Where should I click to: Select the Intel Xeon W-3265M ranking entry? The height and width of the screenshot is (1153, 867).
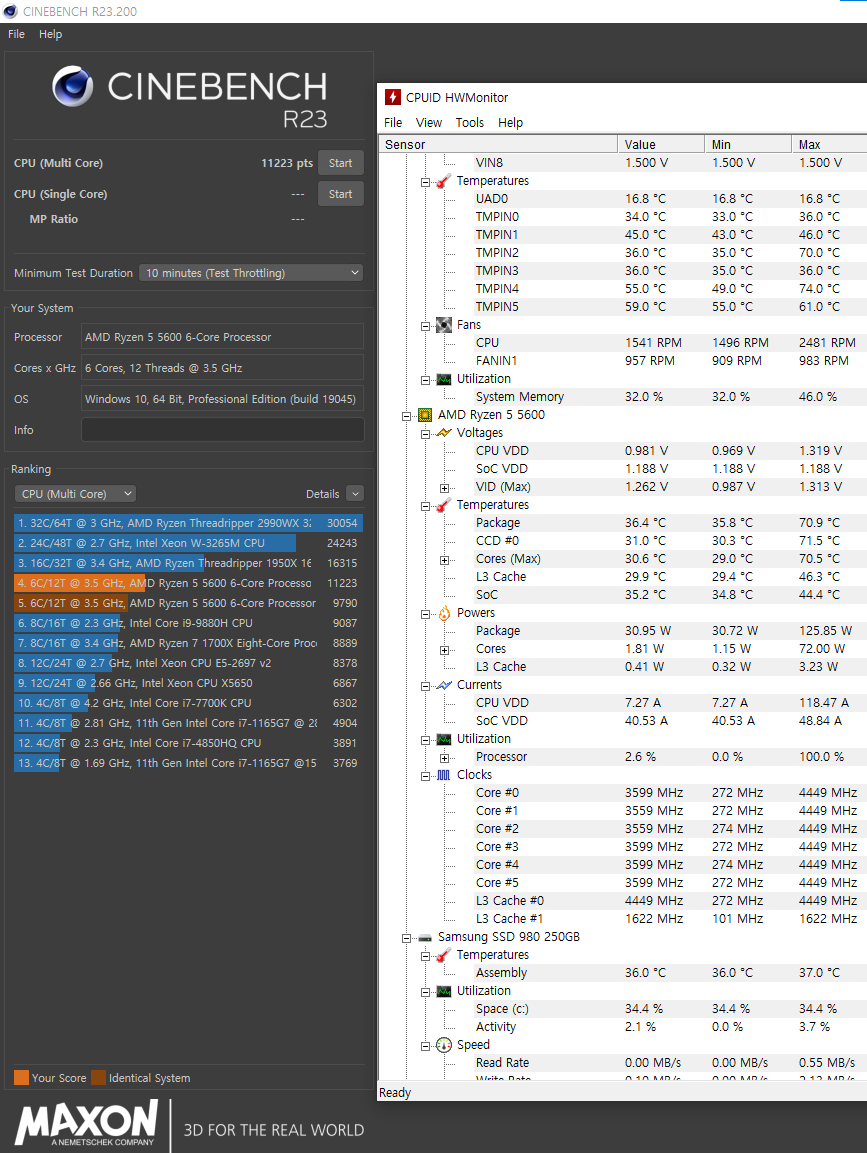pos(188,543)
